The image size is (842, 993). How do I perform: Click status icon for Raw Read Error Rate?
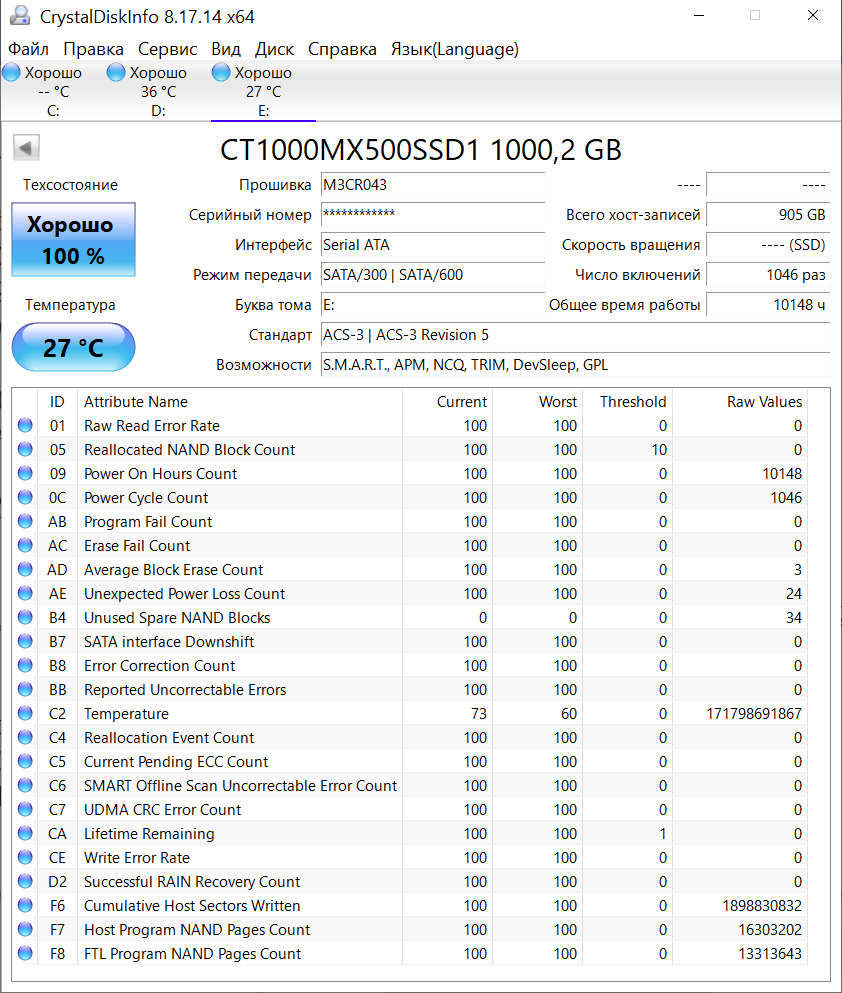coord(25,426)
